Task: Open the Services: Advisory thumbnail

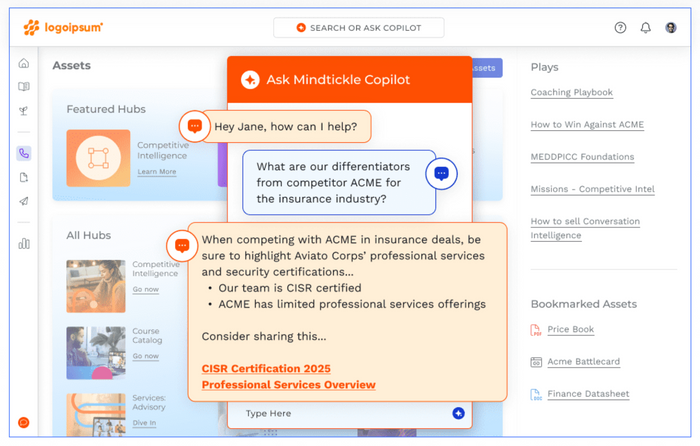Action: [x=96, y=414]
